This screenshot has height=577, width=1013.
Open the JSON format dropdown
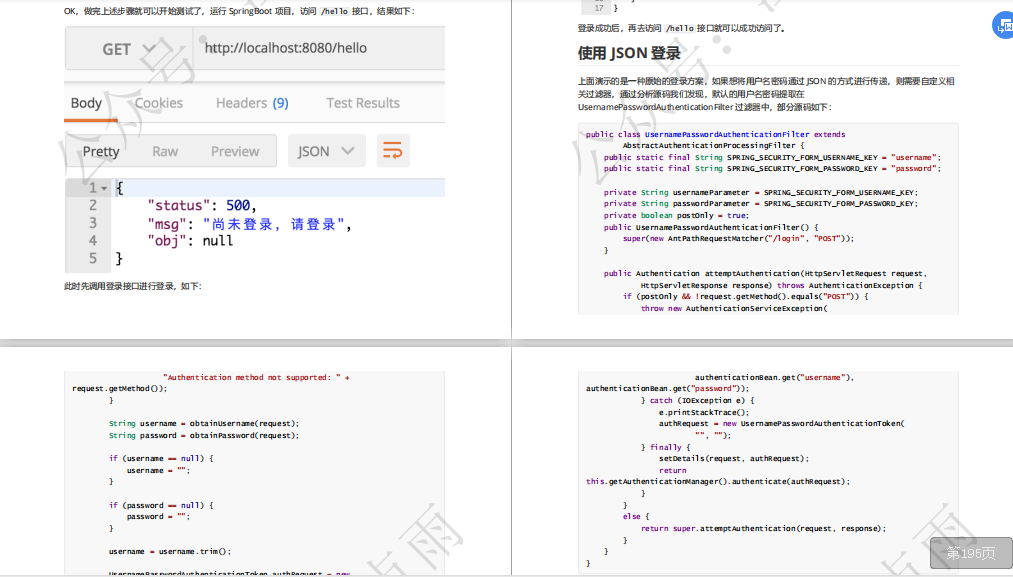[326, 151]
